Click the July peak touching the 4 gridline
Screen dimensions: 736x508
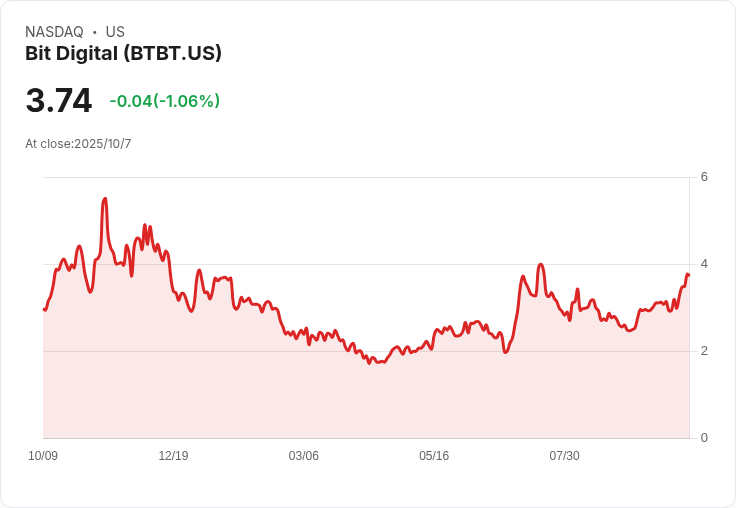(x=541, y=265)
